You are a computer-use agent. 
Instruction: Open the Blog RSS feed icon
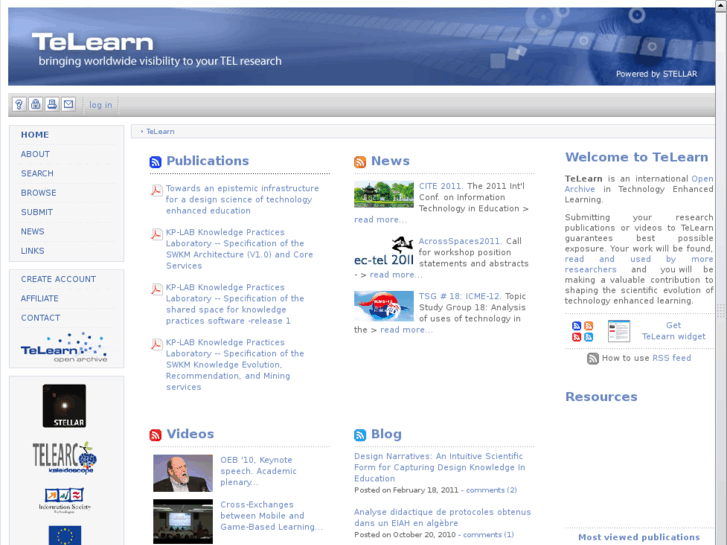360,435
